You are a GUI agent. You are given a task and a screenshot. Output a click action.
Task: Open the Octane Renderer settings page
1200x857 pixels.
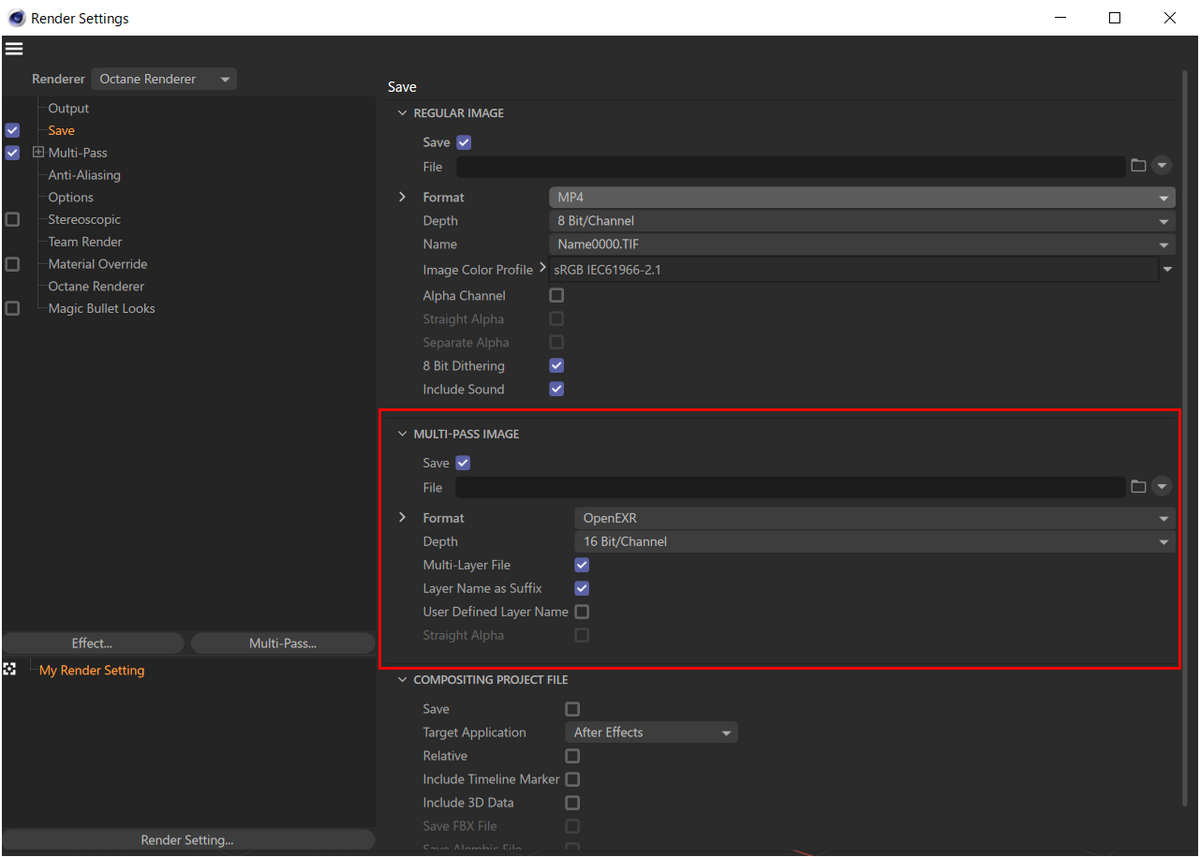[x=95, y=285]
